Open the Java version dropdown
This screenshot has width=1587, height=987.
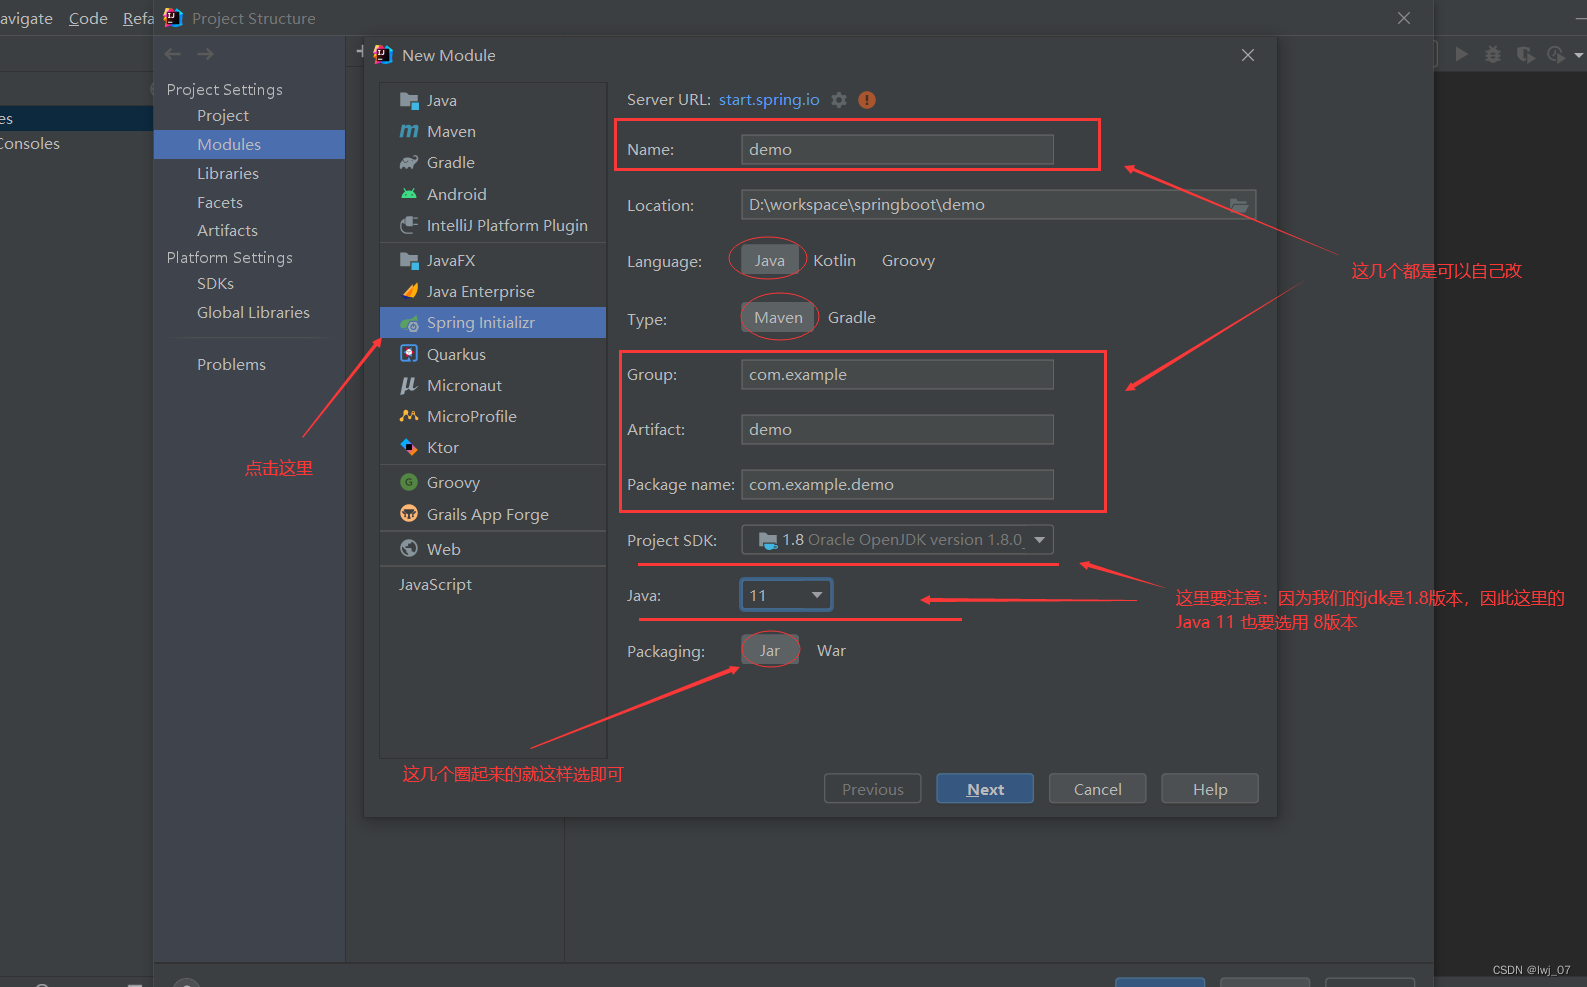tap(786, 595)
